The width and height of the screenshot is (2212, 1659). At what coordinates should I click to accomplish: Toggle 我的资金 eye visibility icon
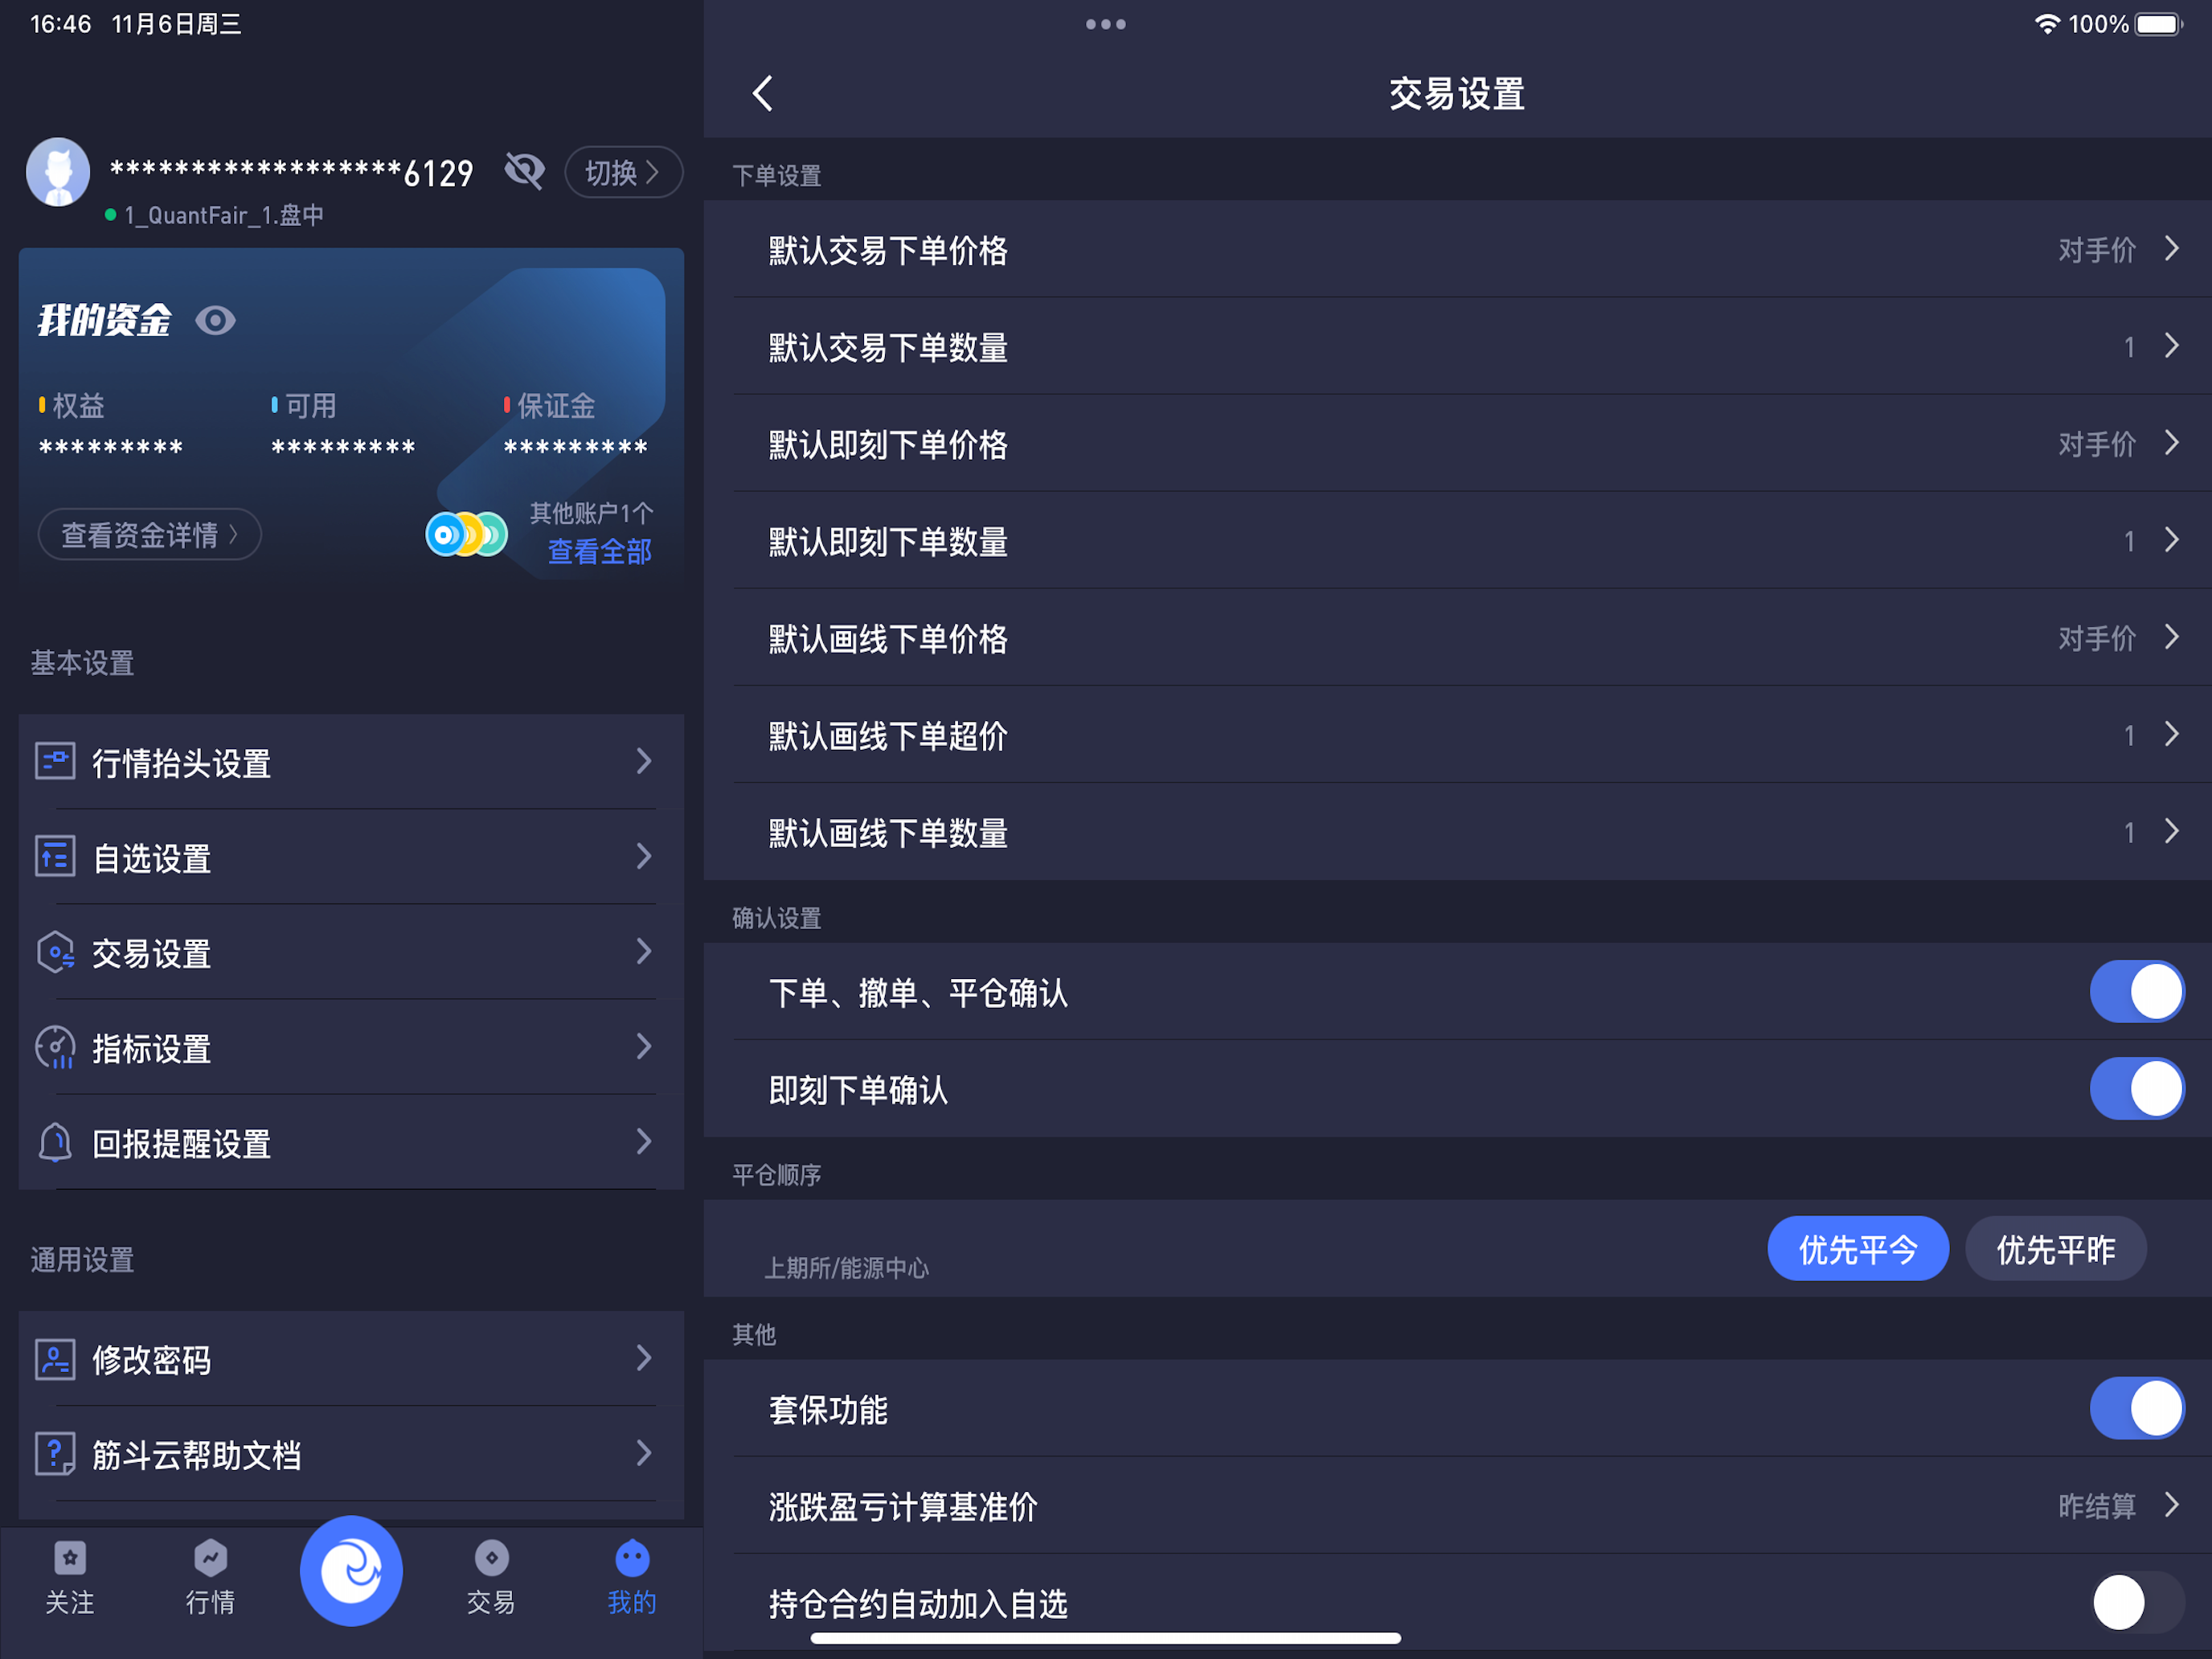click(215, 321)
